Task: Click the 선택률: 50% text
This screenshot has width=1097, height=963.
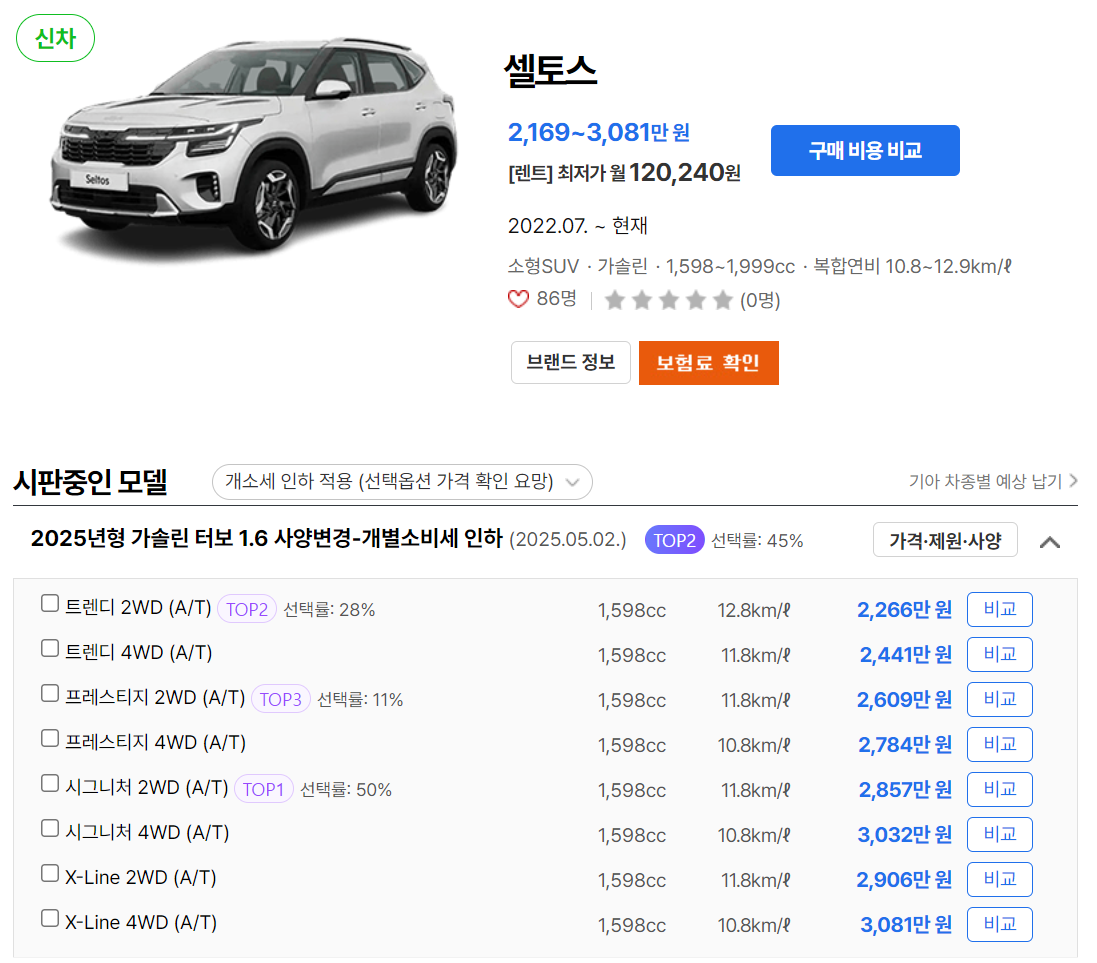Action: pos(346,790)
